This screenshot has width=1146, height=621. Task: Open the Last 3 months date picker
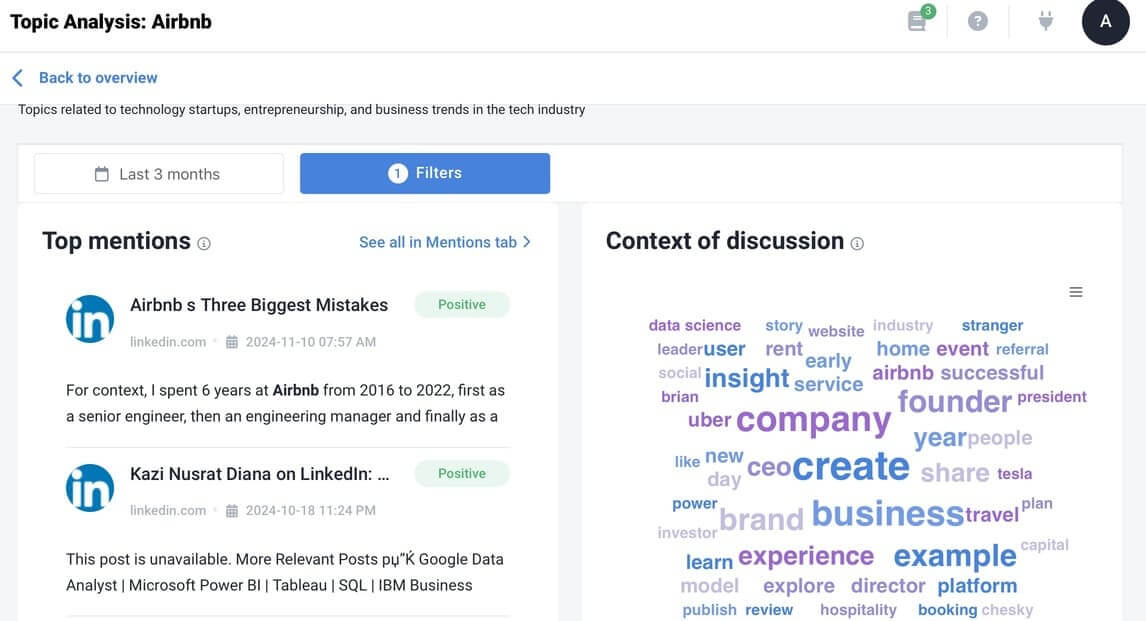pyautogui.click(x=159, y=174)
